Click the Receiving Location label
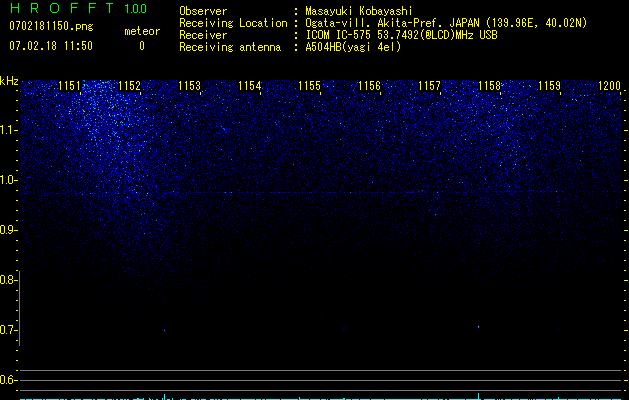Image resolution: width=629 pixels, height=400 pixels. (x=233, y=23)
